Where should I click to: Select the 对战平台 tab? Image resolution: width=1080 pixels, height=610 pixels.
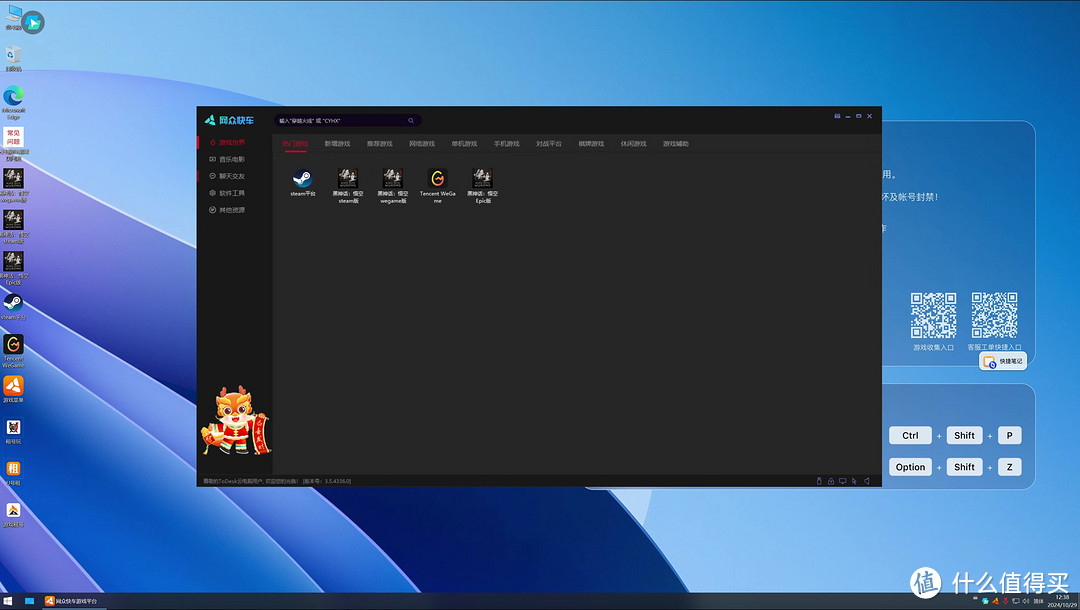(x=549, y=144)
